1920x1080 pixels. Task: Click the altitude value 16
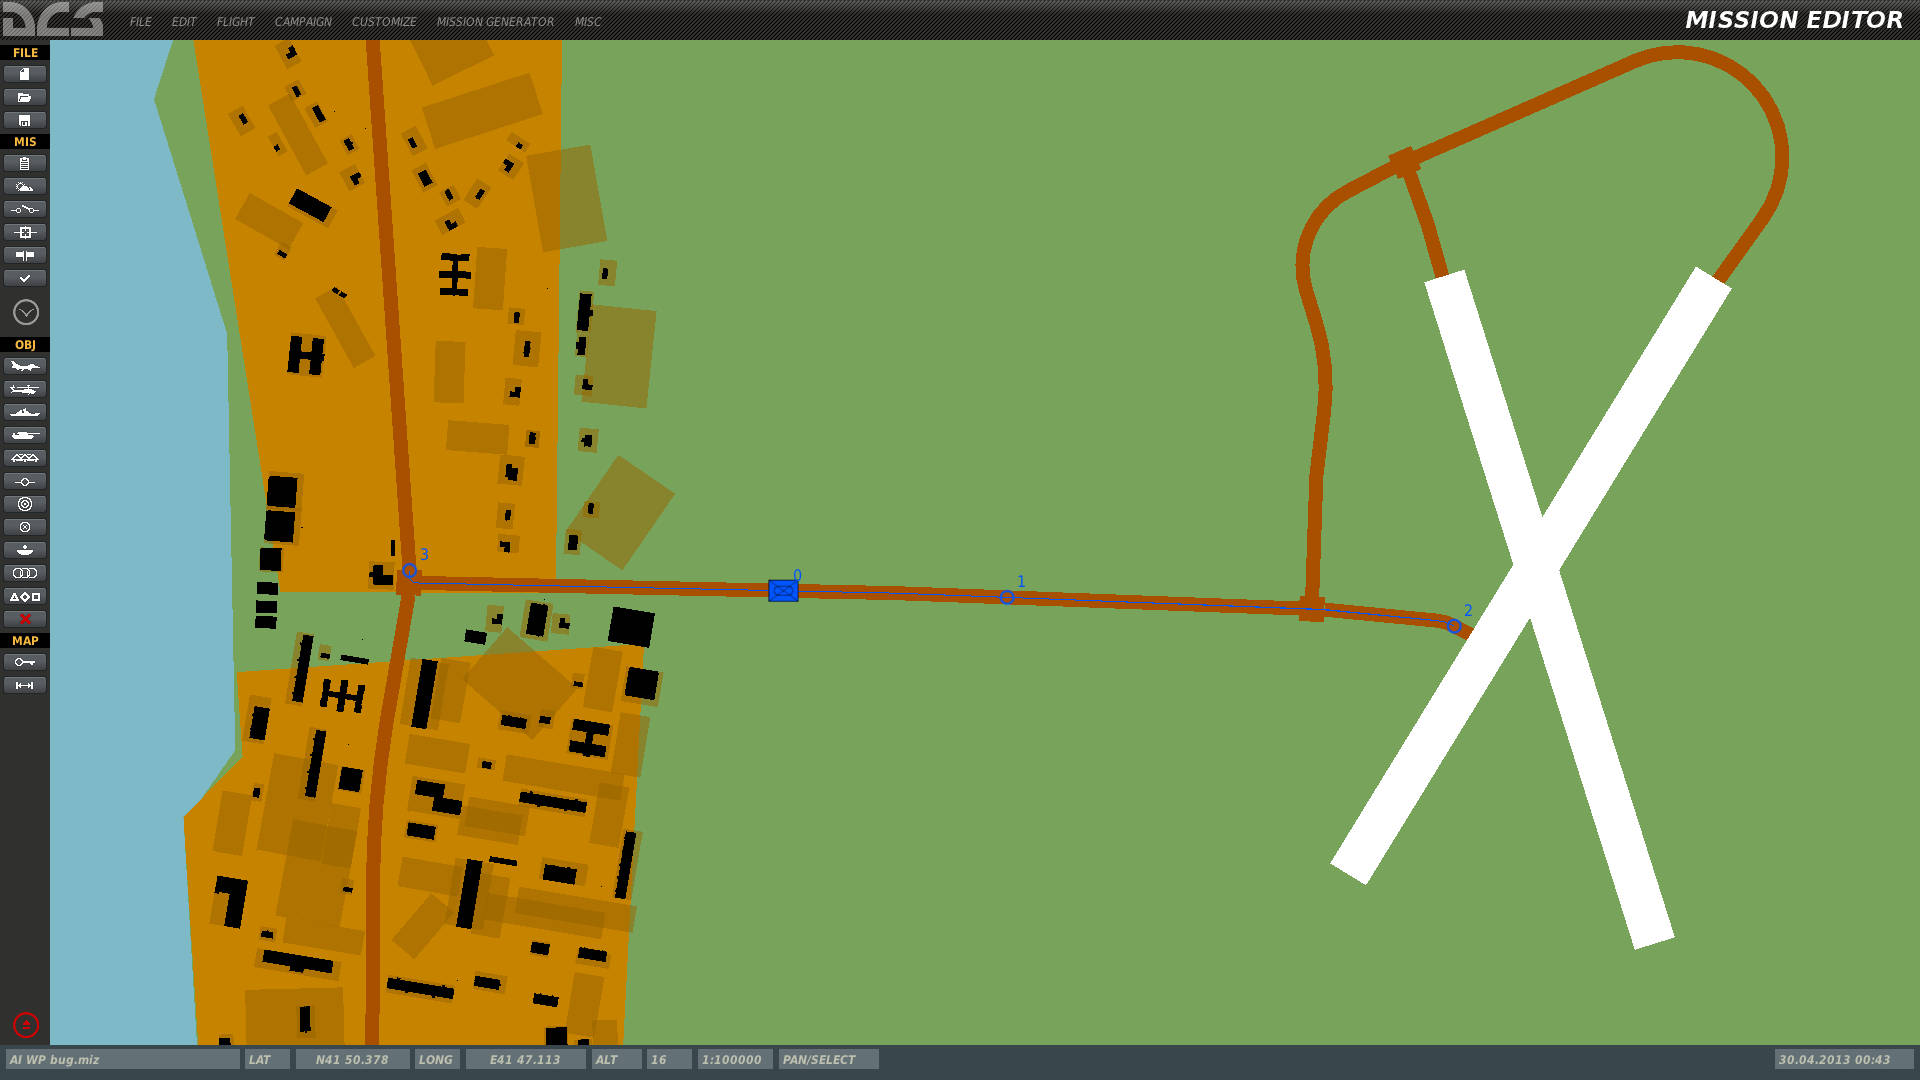point(668,1060)
